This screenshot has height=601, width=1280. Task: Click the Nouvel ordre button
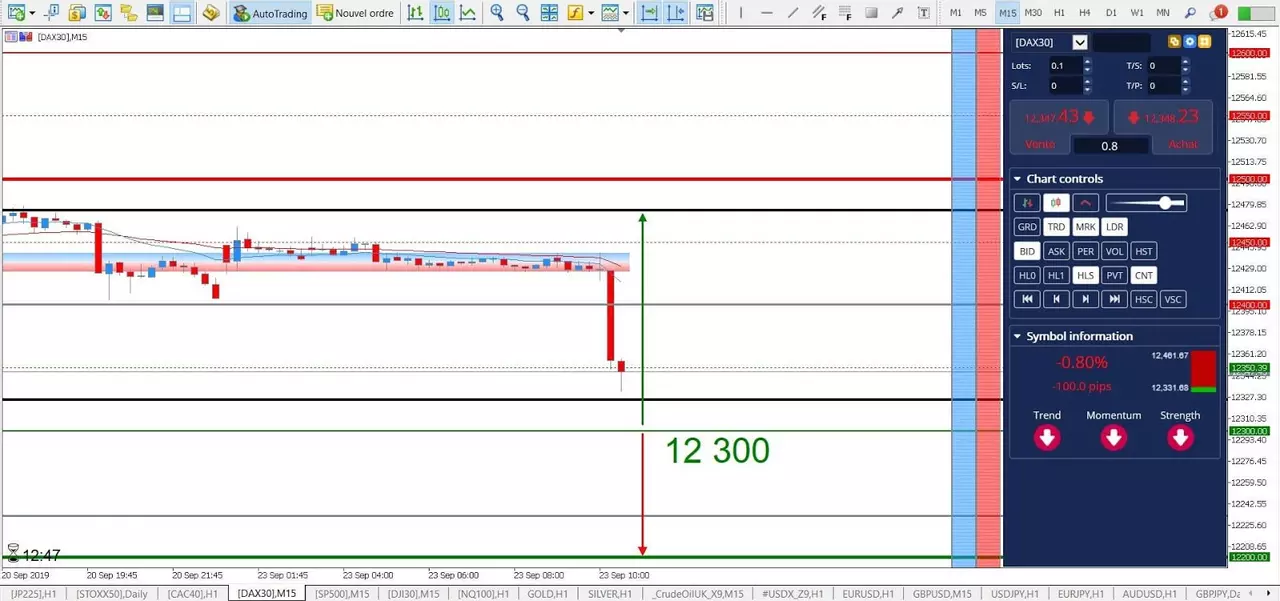pyautogui.click(x=355, y=13)
